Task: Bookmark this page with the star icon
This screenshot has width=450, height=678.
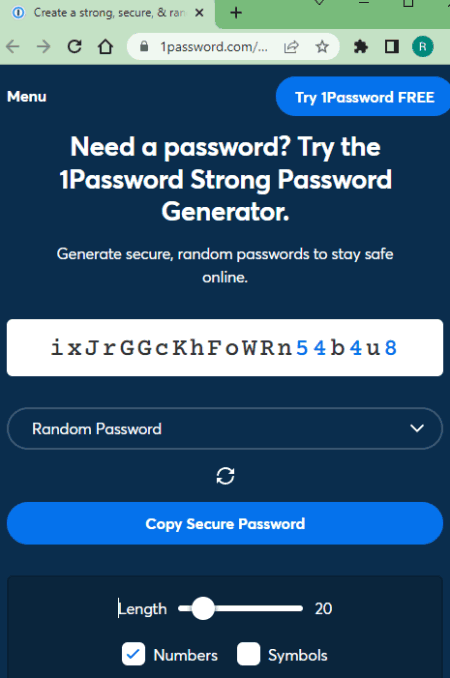Action: tap(322, 46)
